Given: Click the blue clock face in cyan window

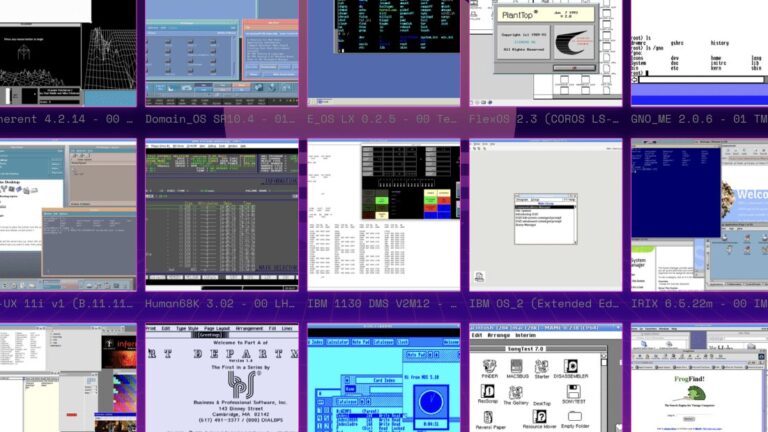Looking at the screenshot, I should [x=431, y=402].
